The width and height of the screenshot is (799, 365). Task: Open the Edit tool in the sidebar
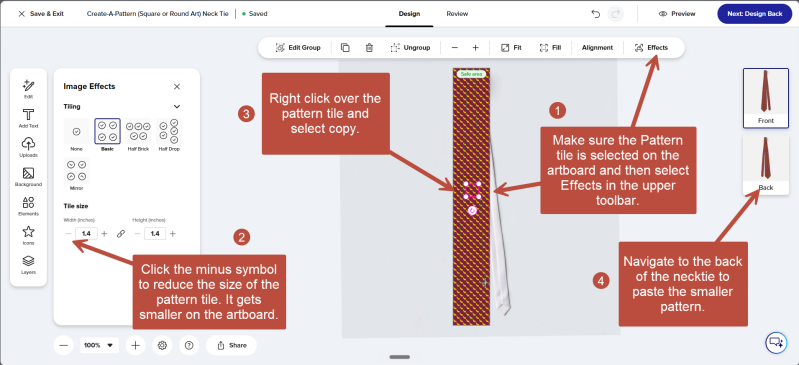(x=29, y=89)
